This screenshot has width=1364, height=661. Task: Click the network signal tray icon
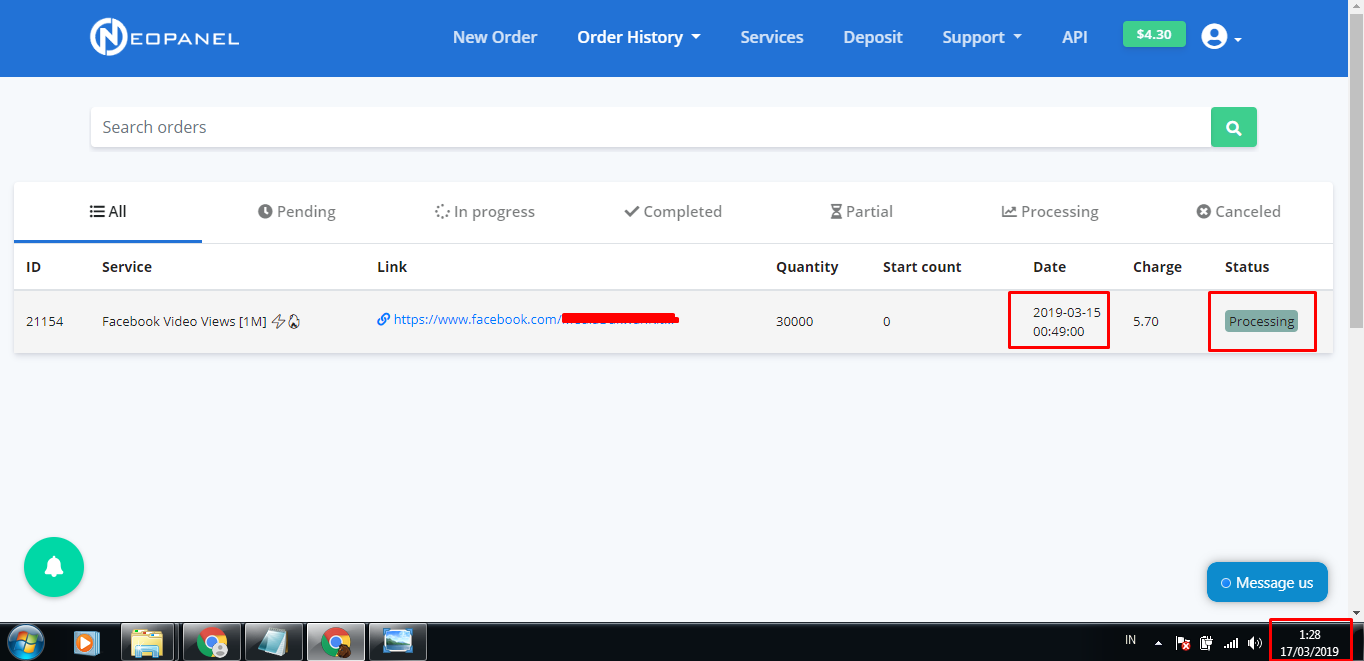(x=1231, y=643)
